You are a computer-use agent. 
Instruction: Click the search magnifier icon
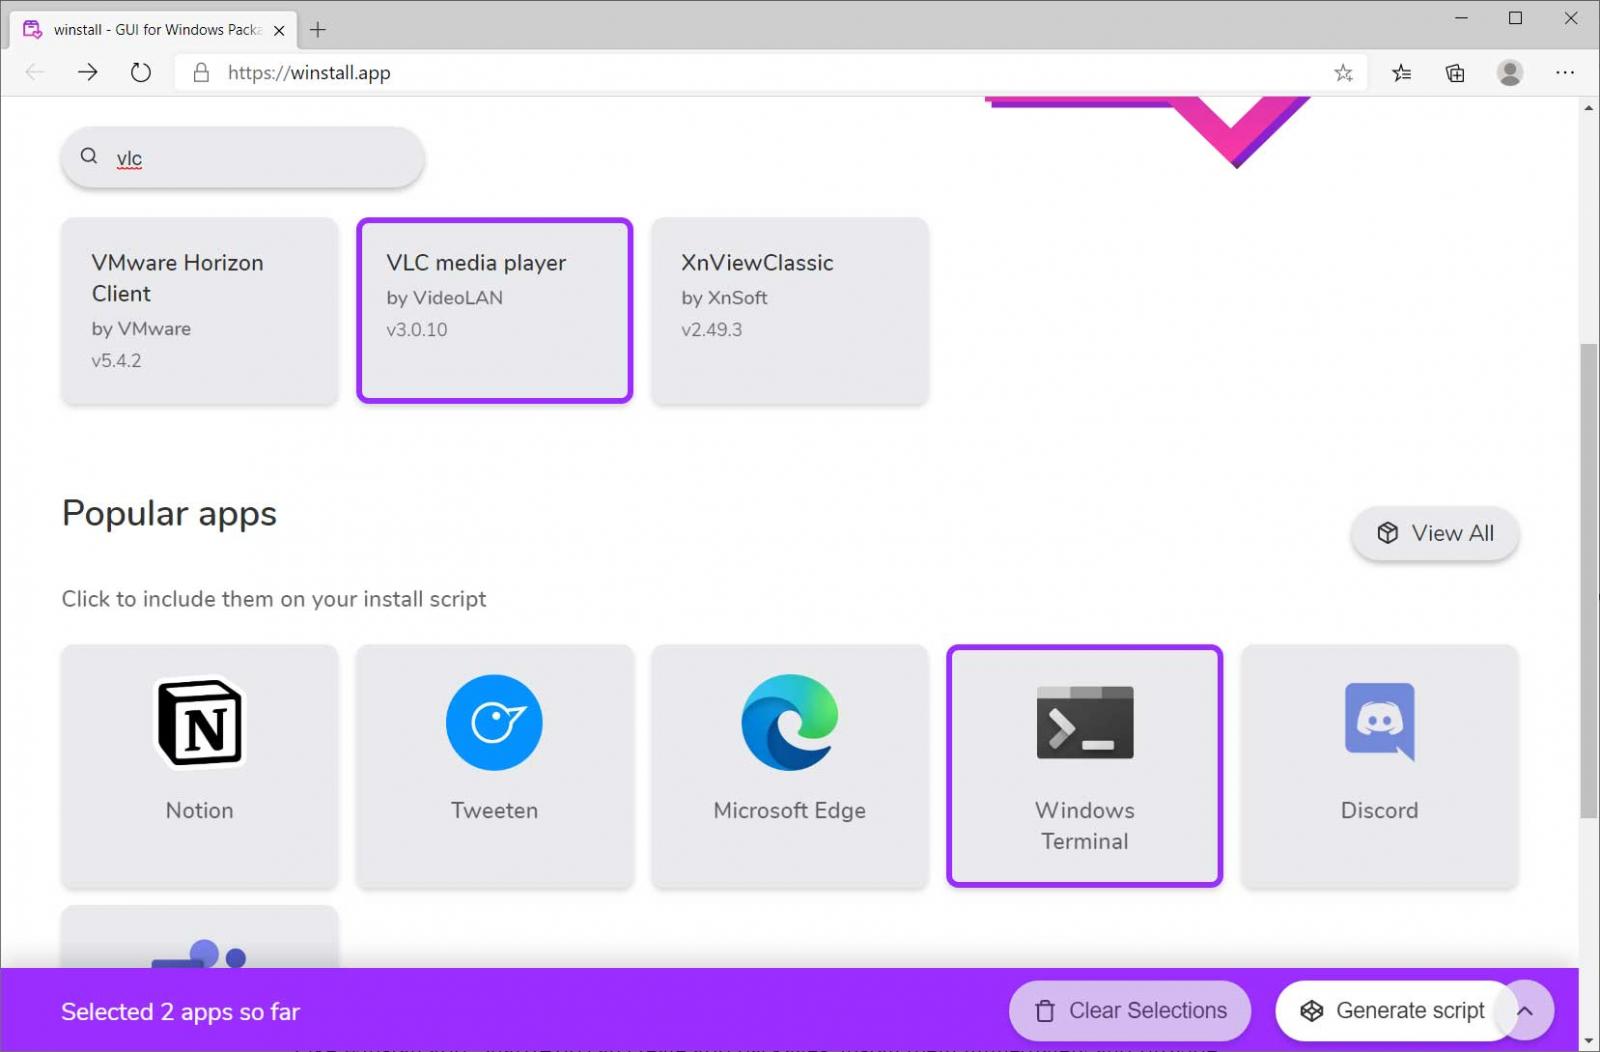[x=89, y=156]
